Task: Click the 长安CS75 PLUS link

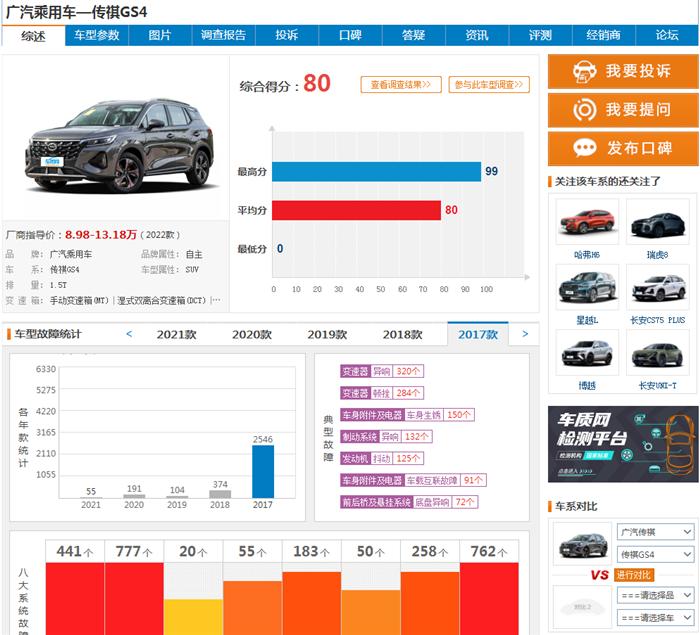Action: pos(658,320)
